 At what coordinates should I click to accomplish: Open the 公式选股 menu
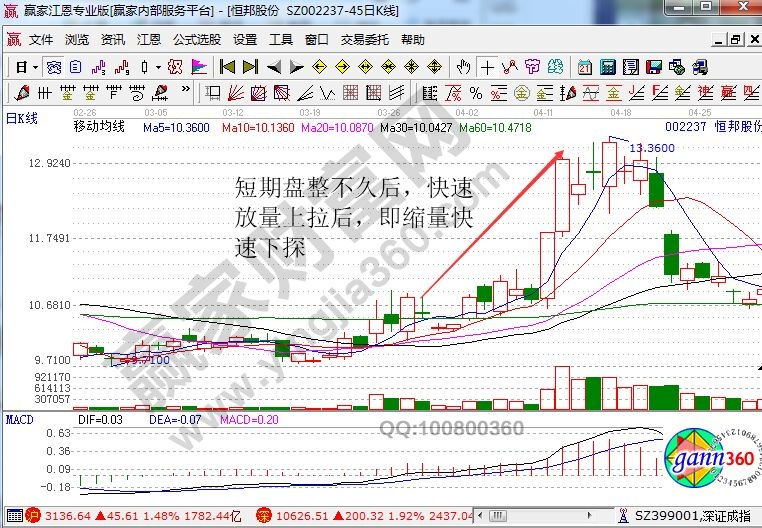pos(197,40)
